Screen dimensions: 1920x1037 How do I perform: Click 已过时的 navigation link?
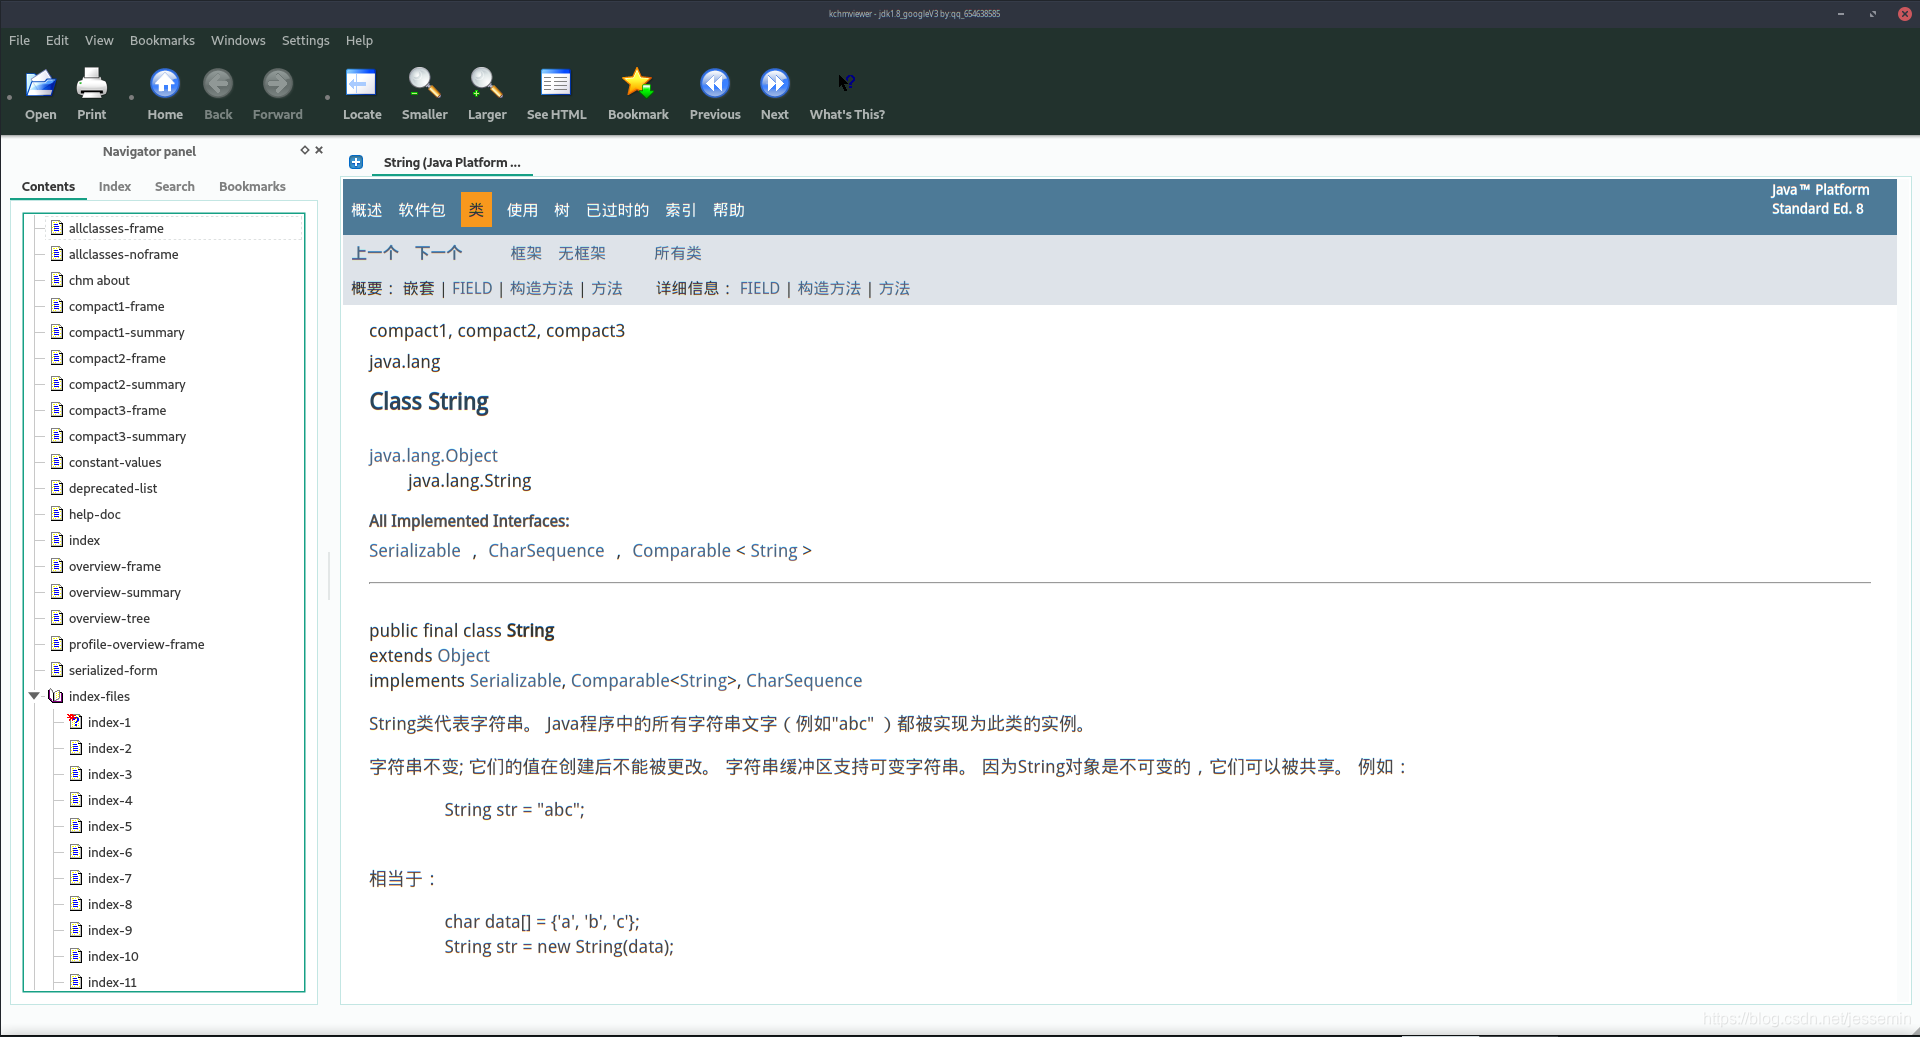pos(618,210)
